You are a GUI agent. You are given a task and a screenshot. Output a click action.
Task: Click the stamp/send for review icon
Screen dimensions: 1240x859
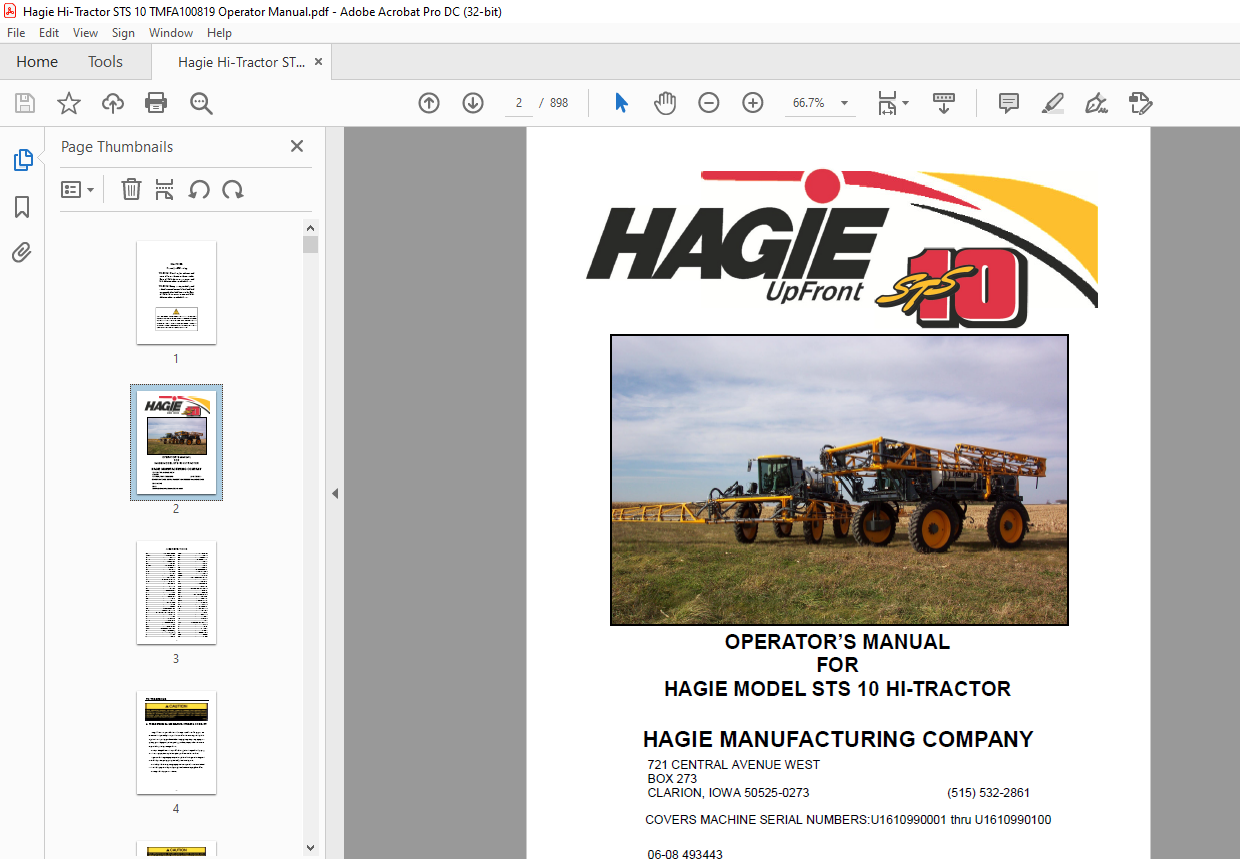pyautogui.click(x=1141, y=103)
